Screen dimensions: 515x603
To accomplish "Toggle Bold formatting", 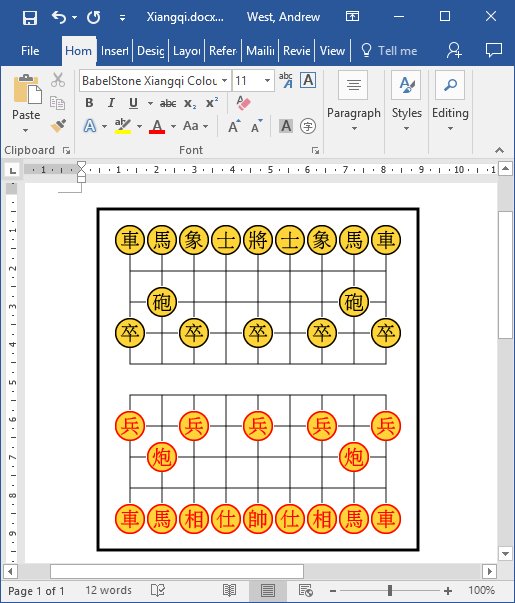I will [x=89, y=103].
